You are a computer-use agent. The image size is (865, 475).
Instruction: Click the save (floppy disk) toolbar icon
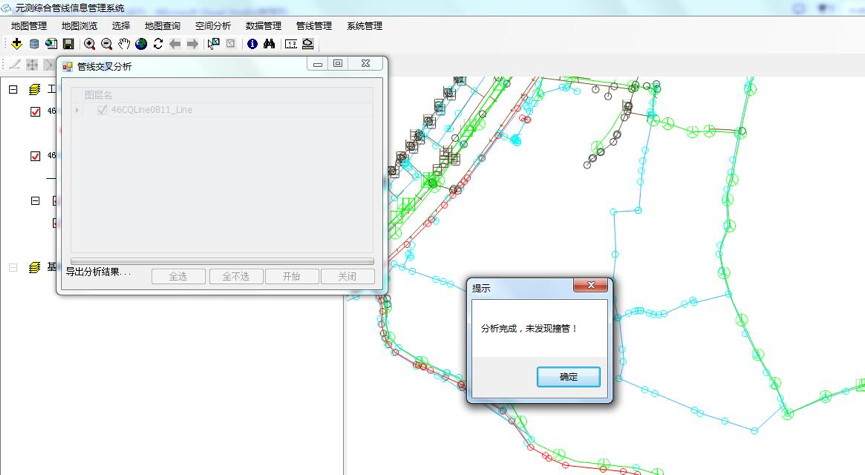(x=68, y=44)
